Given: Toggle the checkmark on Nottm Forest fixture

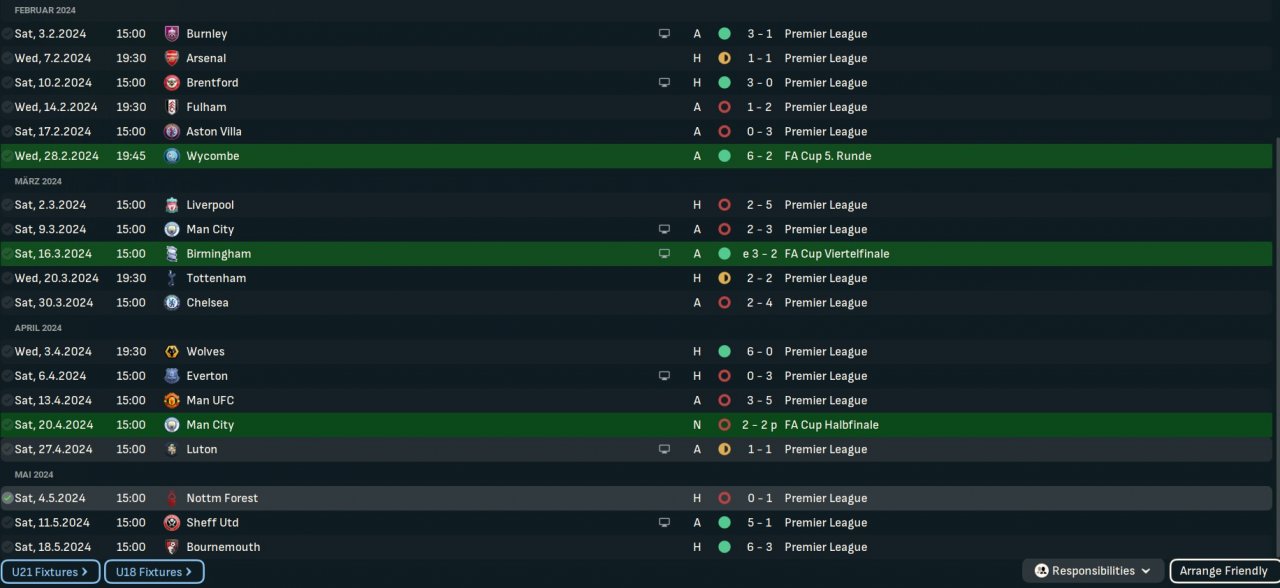Looking at the screenshot, I should (x=7, y=498).
